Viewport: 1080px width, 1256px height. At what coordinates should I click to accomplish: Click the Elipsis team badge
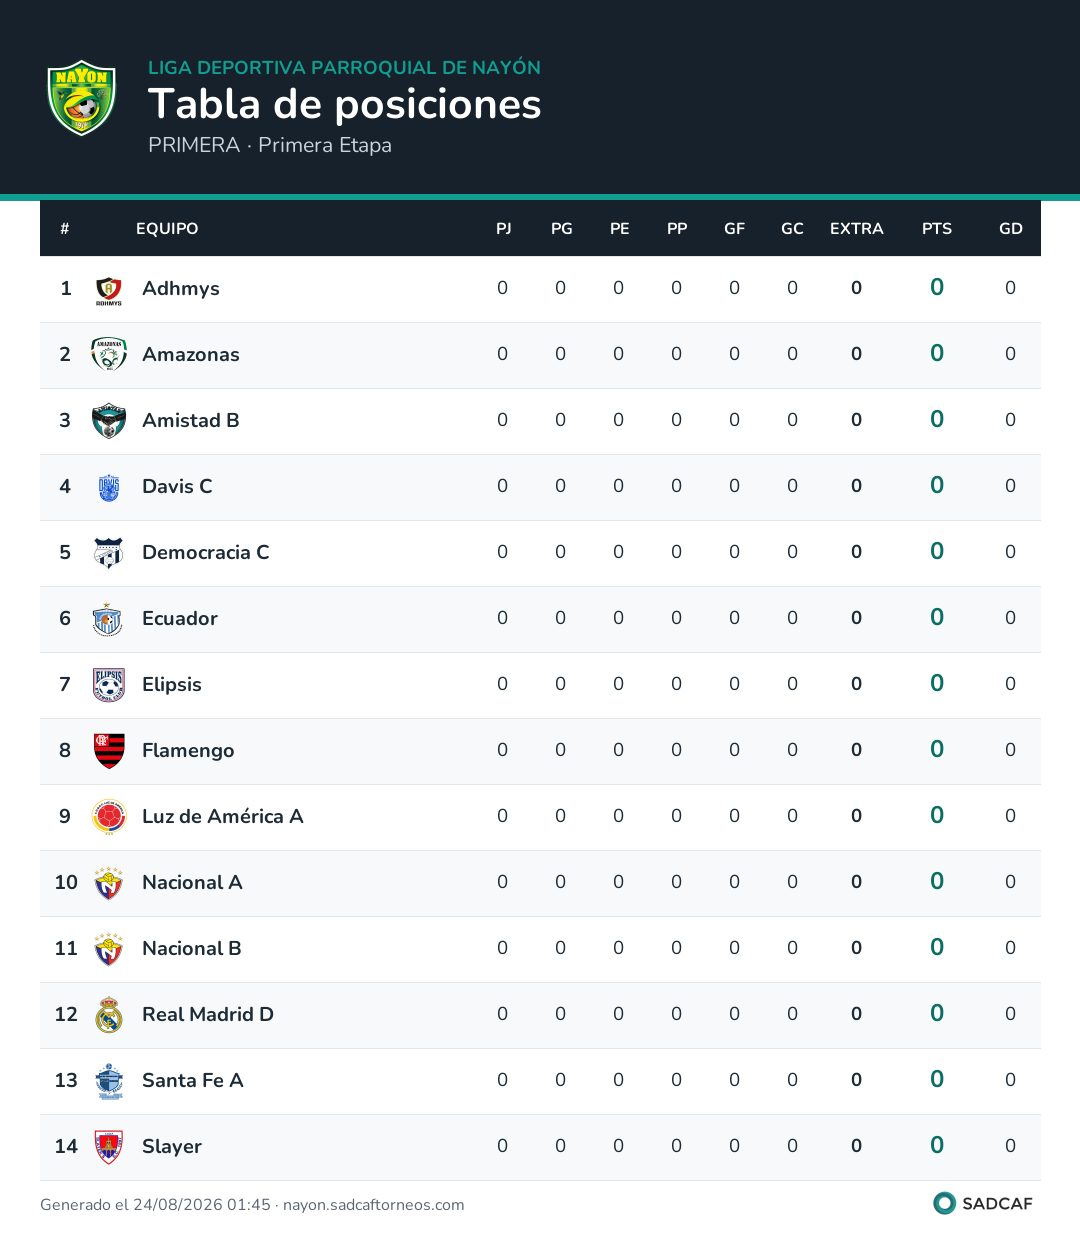click(x=109, y=685)
